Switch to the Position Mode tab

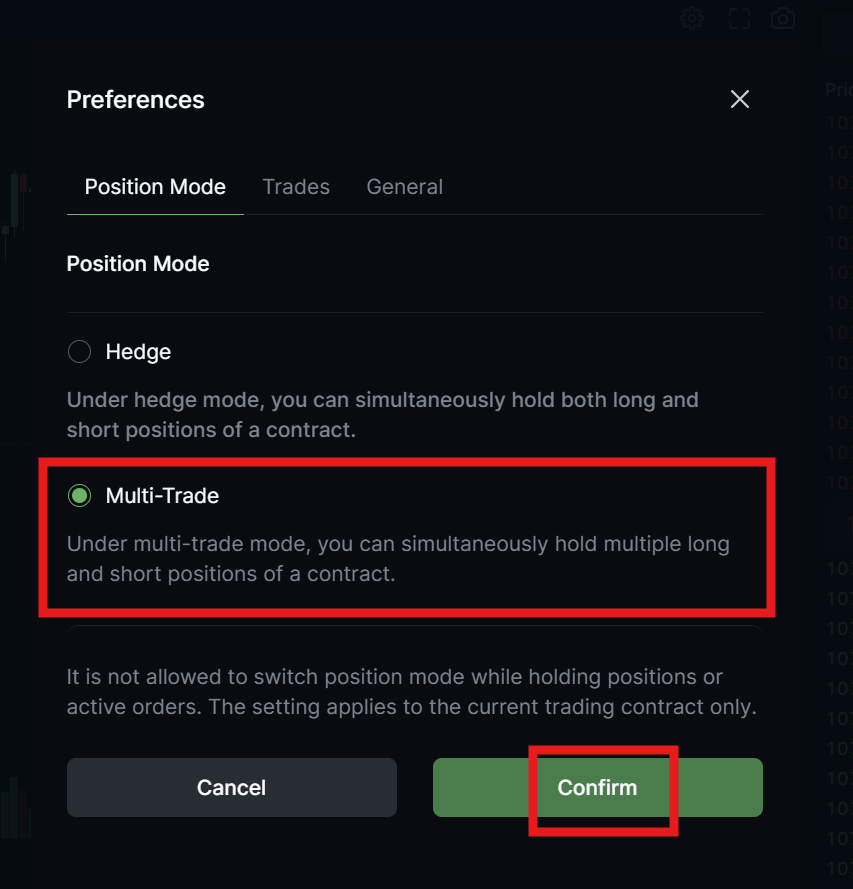pos(155,187)
